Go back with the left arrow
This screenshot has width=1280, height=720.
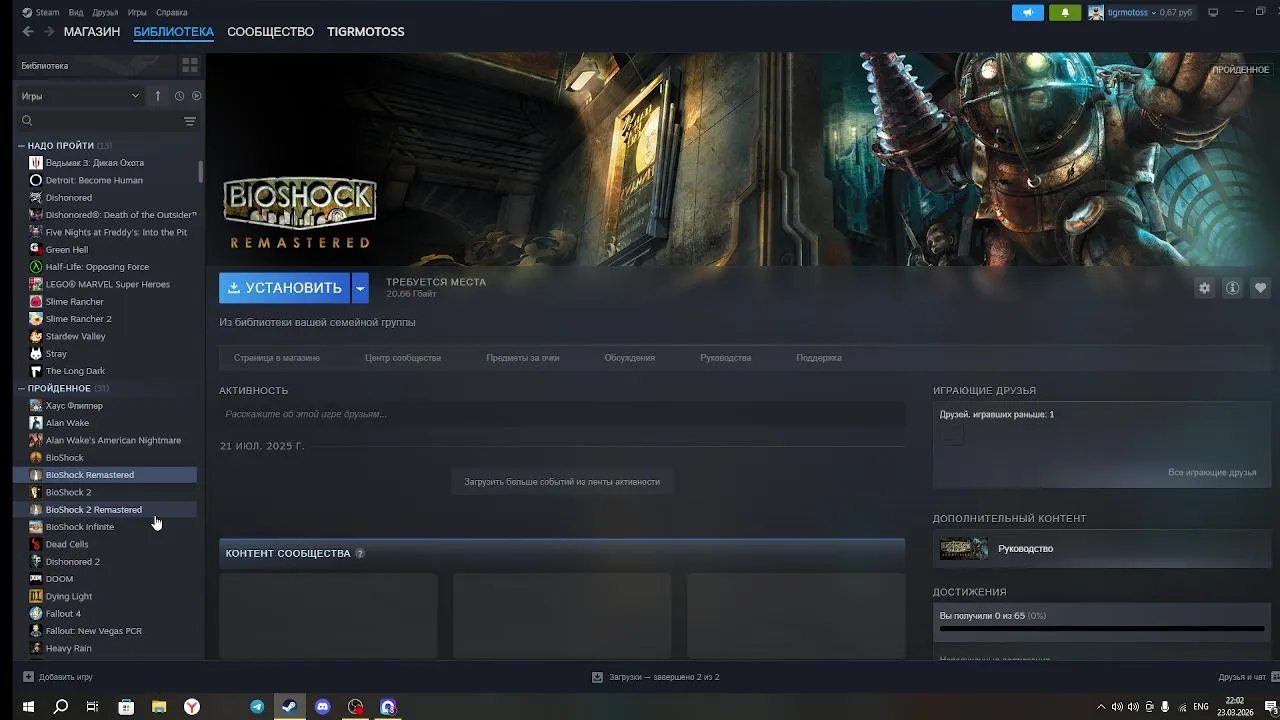pos(28,32)
